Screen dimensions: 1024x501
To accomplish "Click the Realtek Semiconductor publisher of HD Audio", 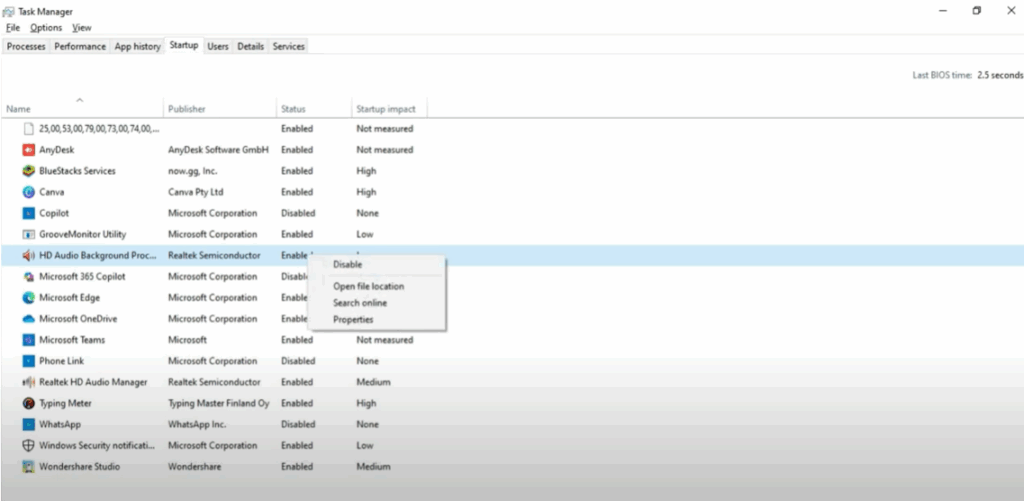I will pos(214,255).
